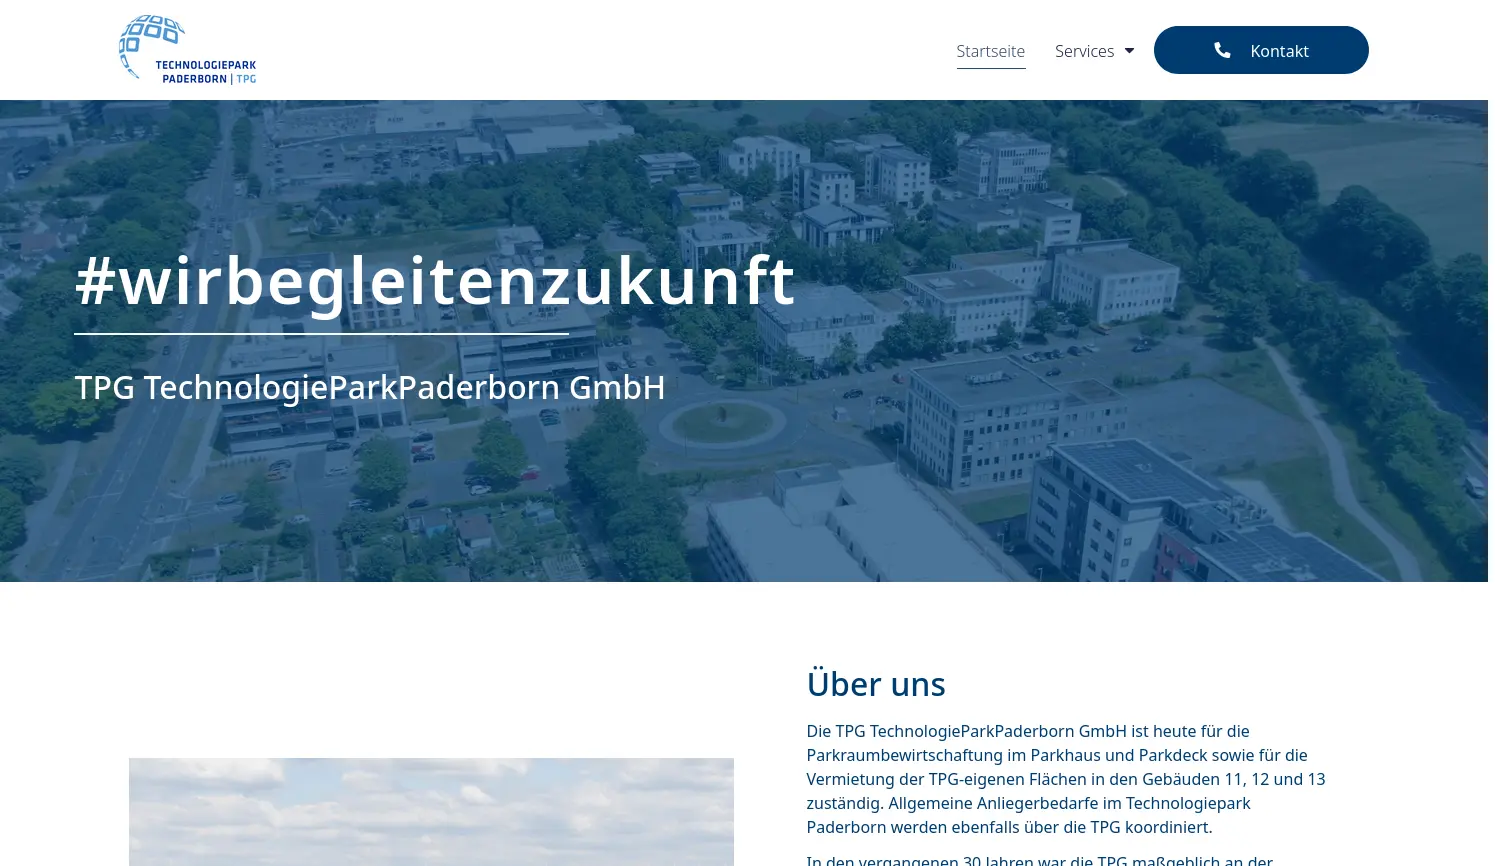The width and height of the screenshot is (1500, 866).
Task: Click the telephone receiver symbol top right
Action: [x=1222, y=50]
